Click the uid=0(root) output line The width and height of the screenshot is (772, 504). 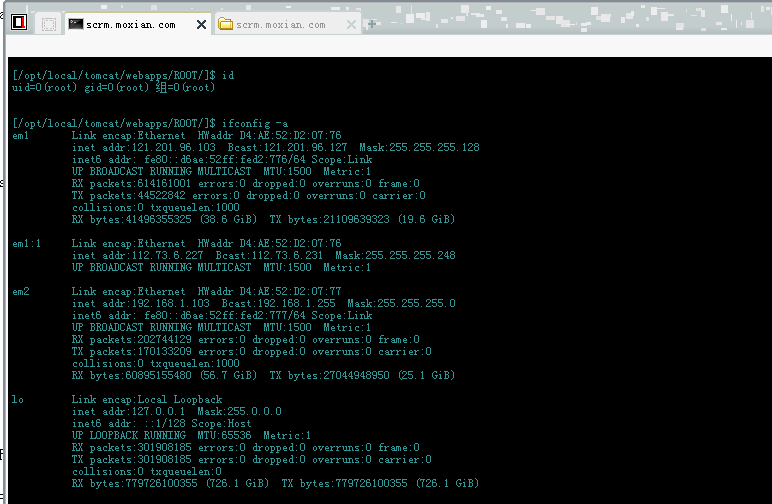pos(114,88)
